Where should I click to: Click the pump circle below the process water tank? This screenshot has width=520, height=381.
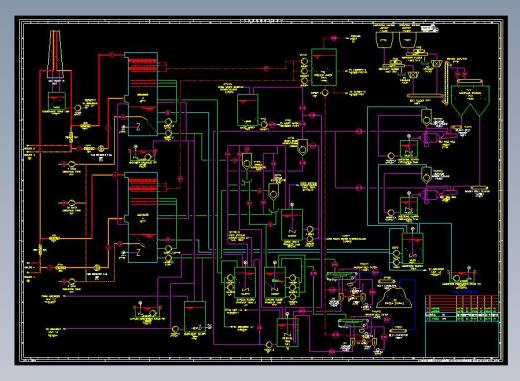click(324, 92)
